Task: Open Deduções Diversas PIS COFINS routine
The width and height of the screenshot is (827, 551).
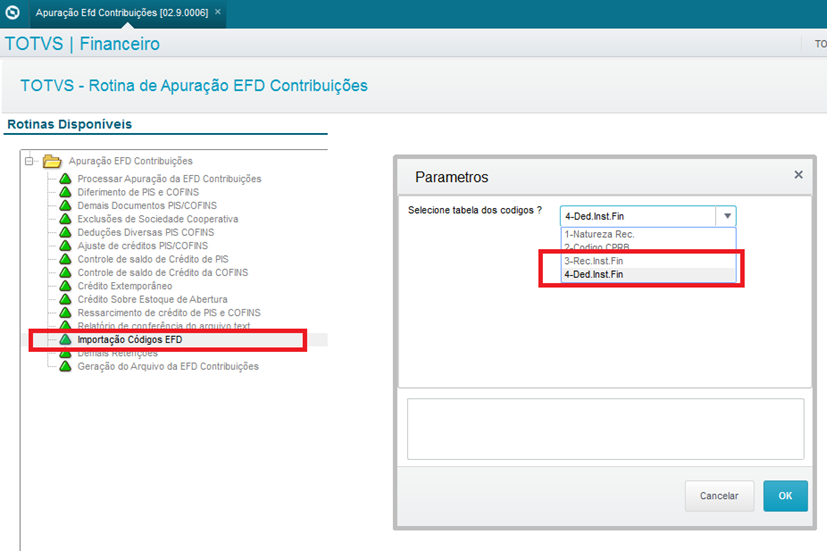Action: tap(146, 232)
